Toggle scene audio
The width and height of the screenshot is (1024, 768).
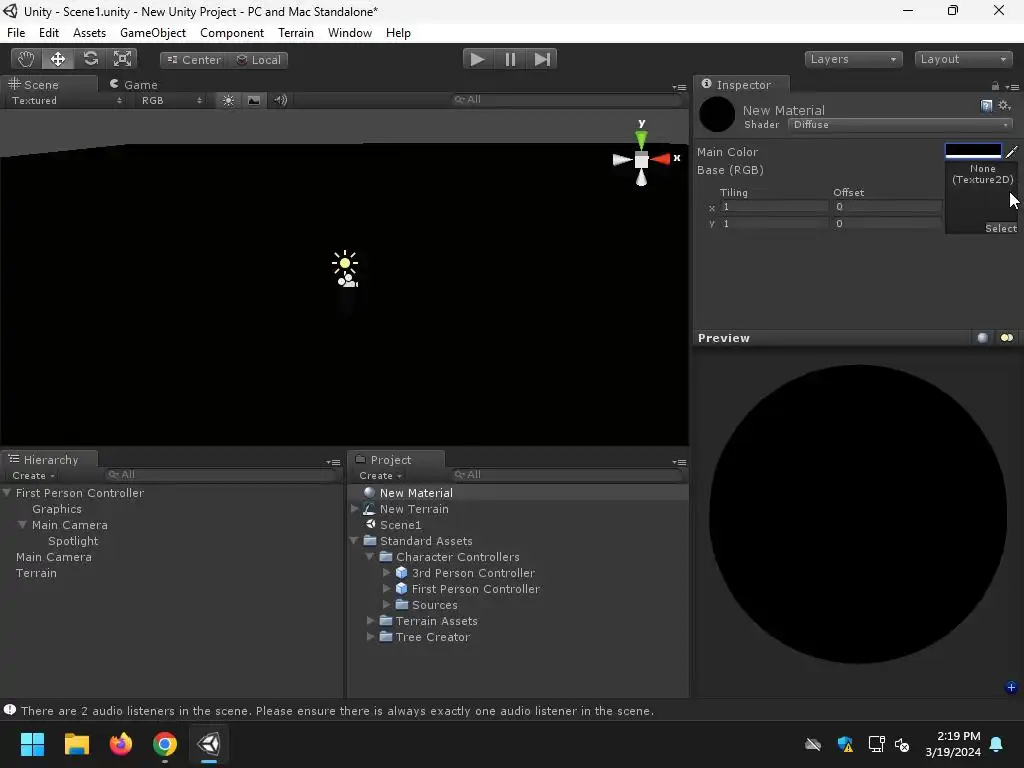(x=281, y=100)
